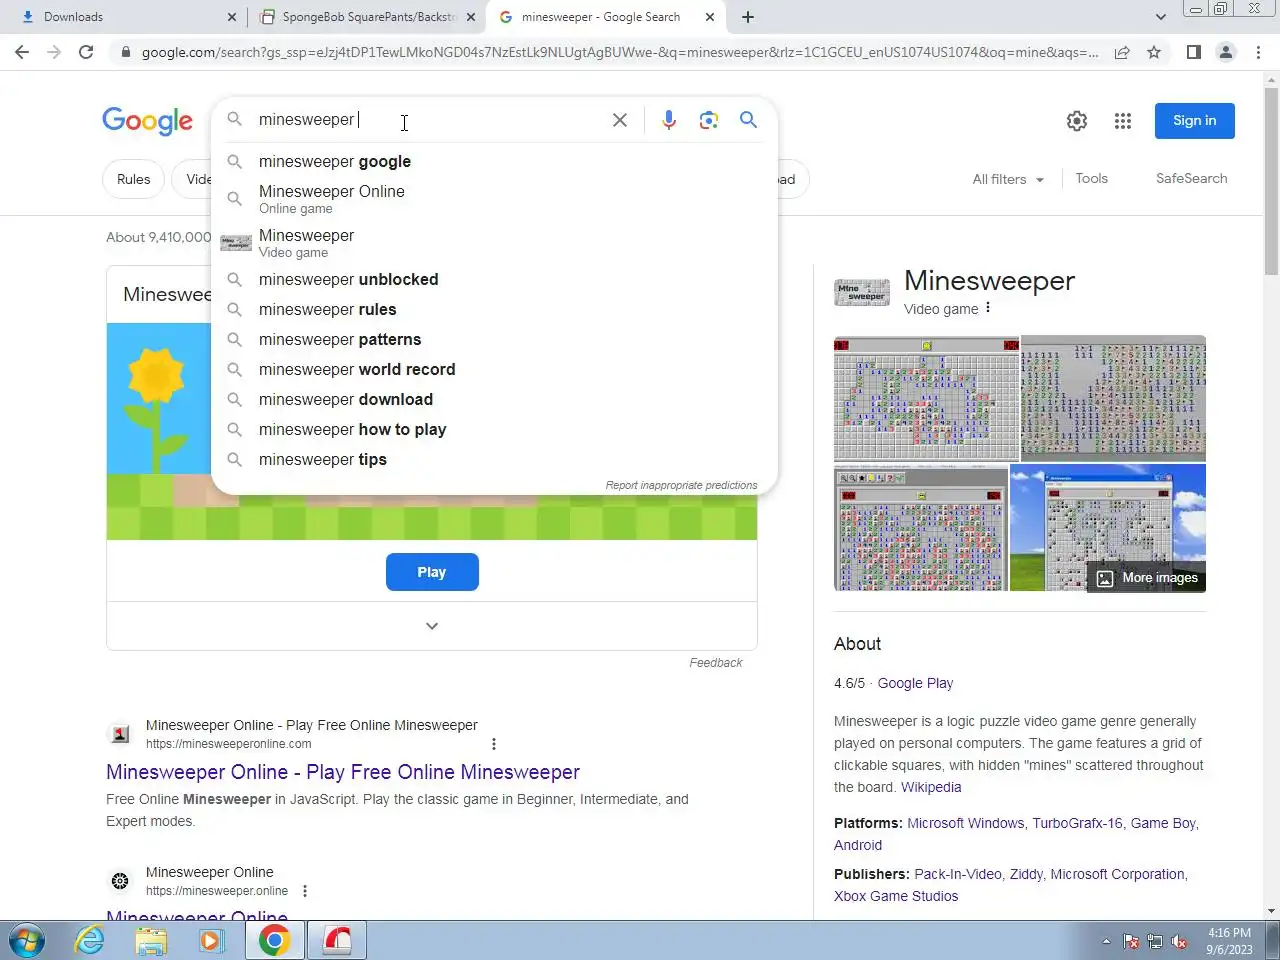Viewport: 1280px width, 960px height.
Task: Choose suggestion minesweeper download
Action: click(494, 399)
